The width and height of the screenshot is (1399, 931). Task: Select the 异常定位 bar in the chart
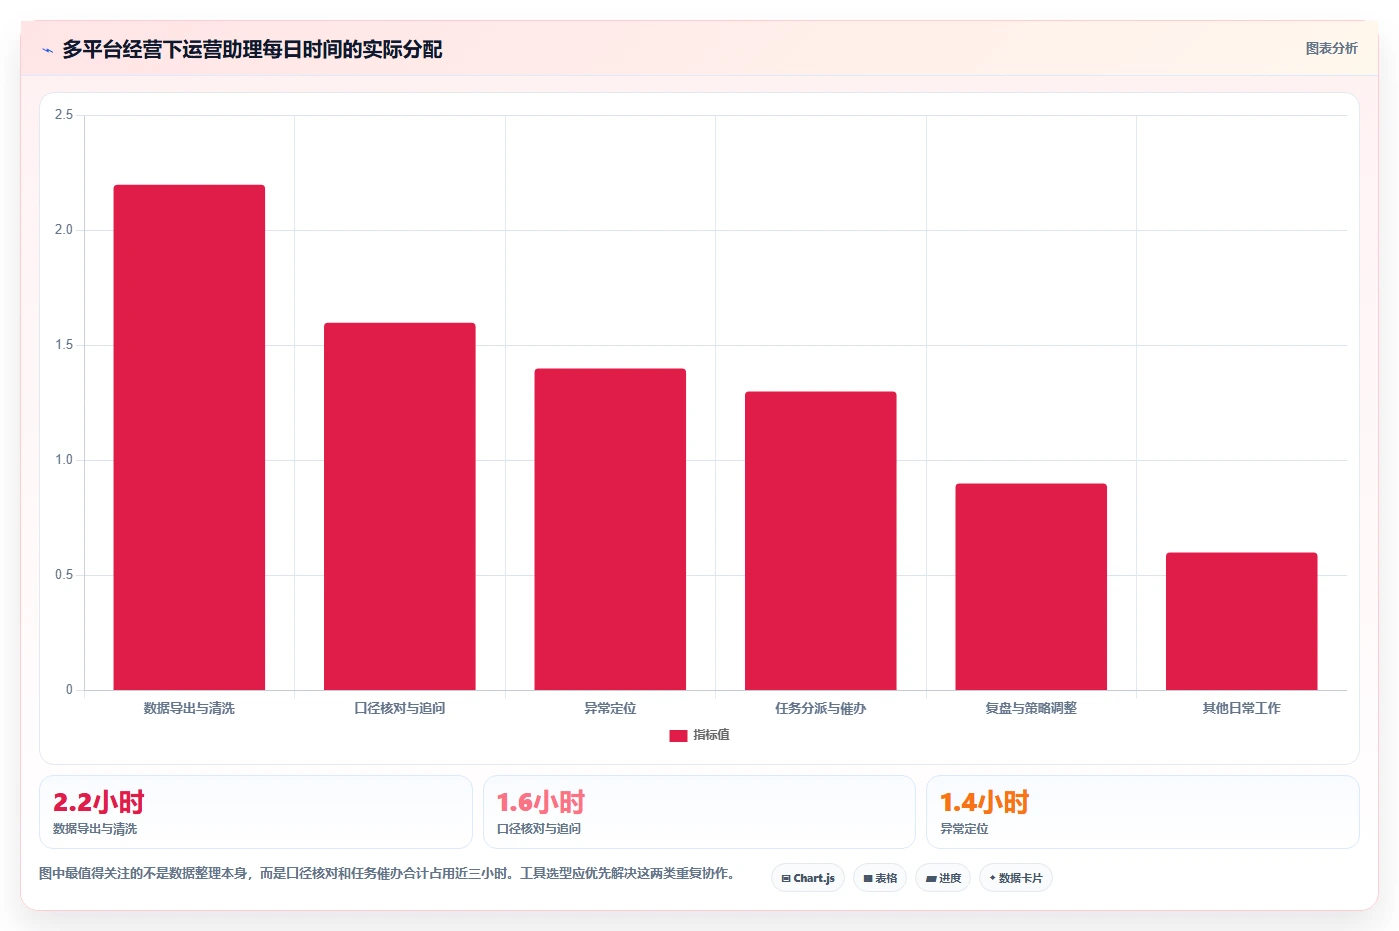tap(610, 529)
